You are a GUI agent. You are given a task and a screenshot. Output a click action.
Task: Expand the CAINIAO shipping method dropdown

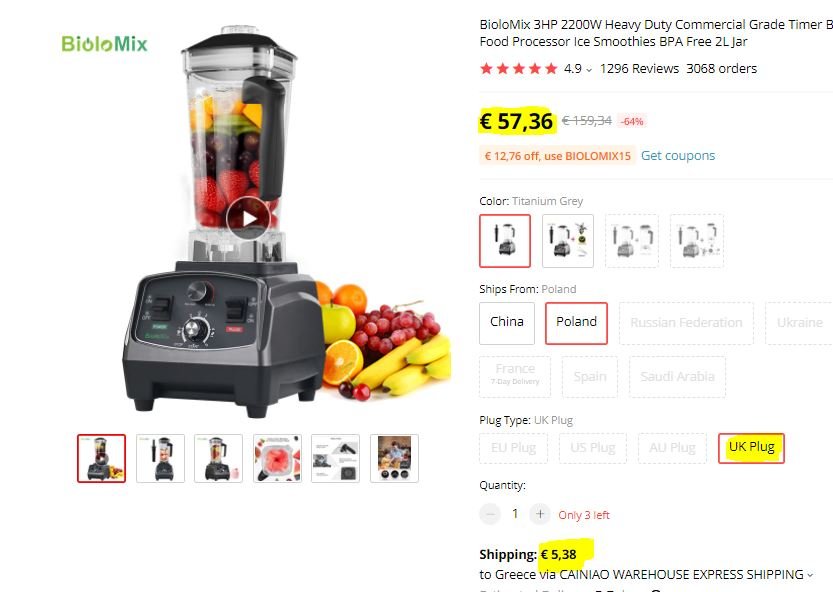(x=810, y=575)
